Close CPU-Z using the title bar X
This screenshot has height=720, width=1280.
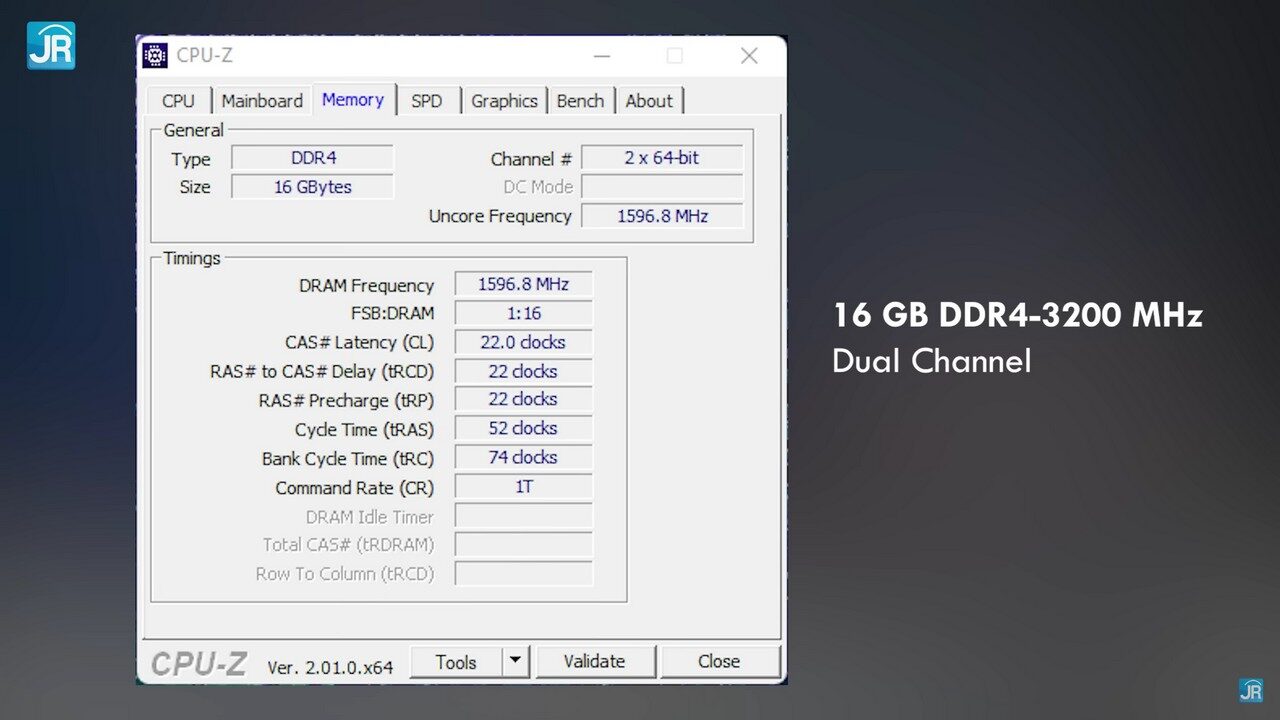click(x=749, y=56)
